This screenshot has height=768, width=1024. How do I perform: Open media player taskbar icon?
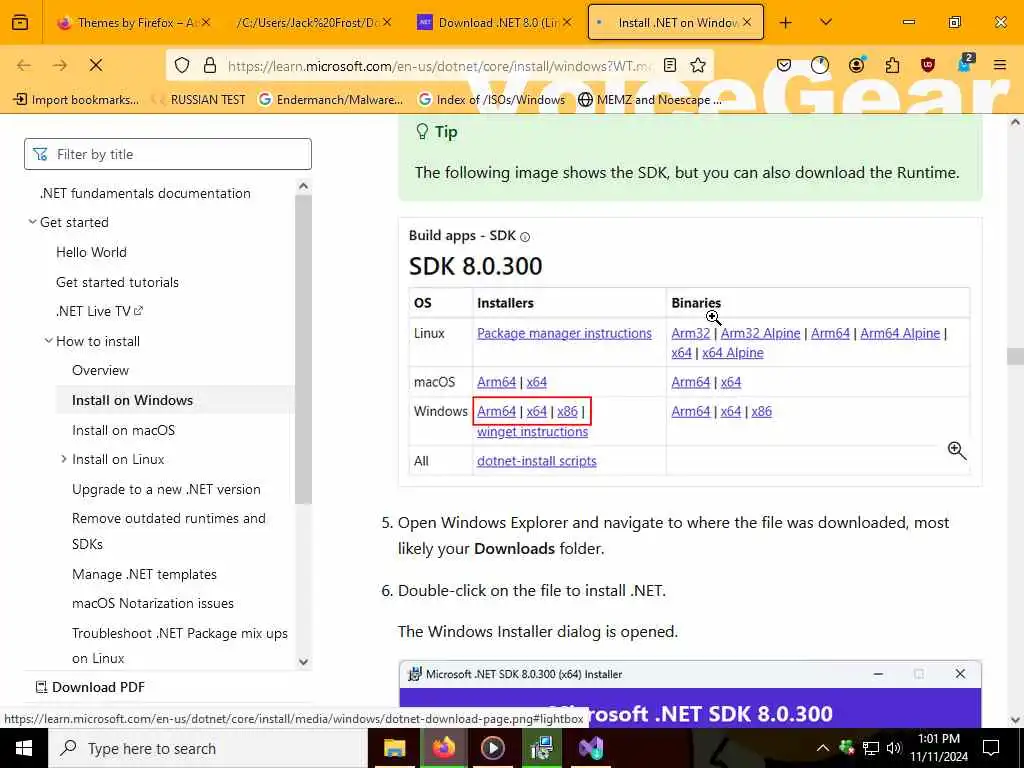coord(492,748)
